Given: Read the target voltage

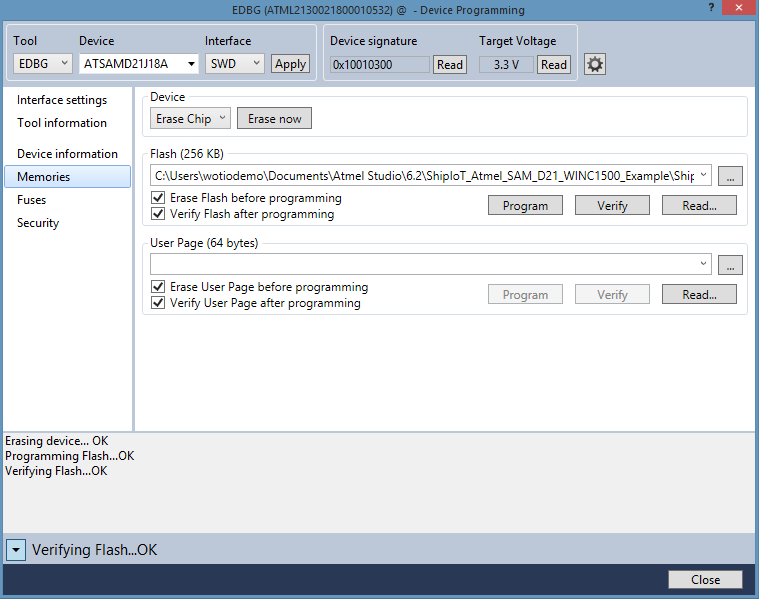Looking at the screenshot, I should pos(554,64).
